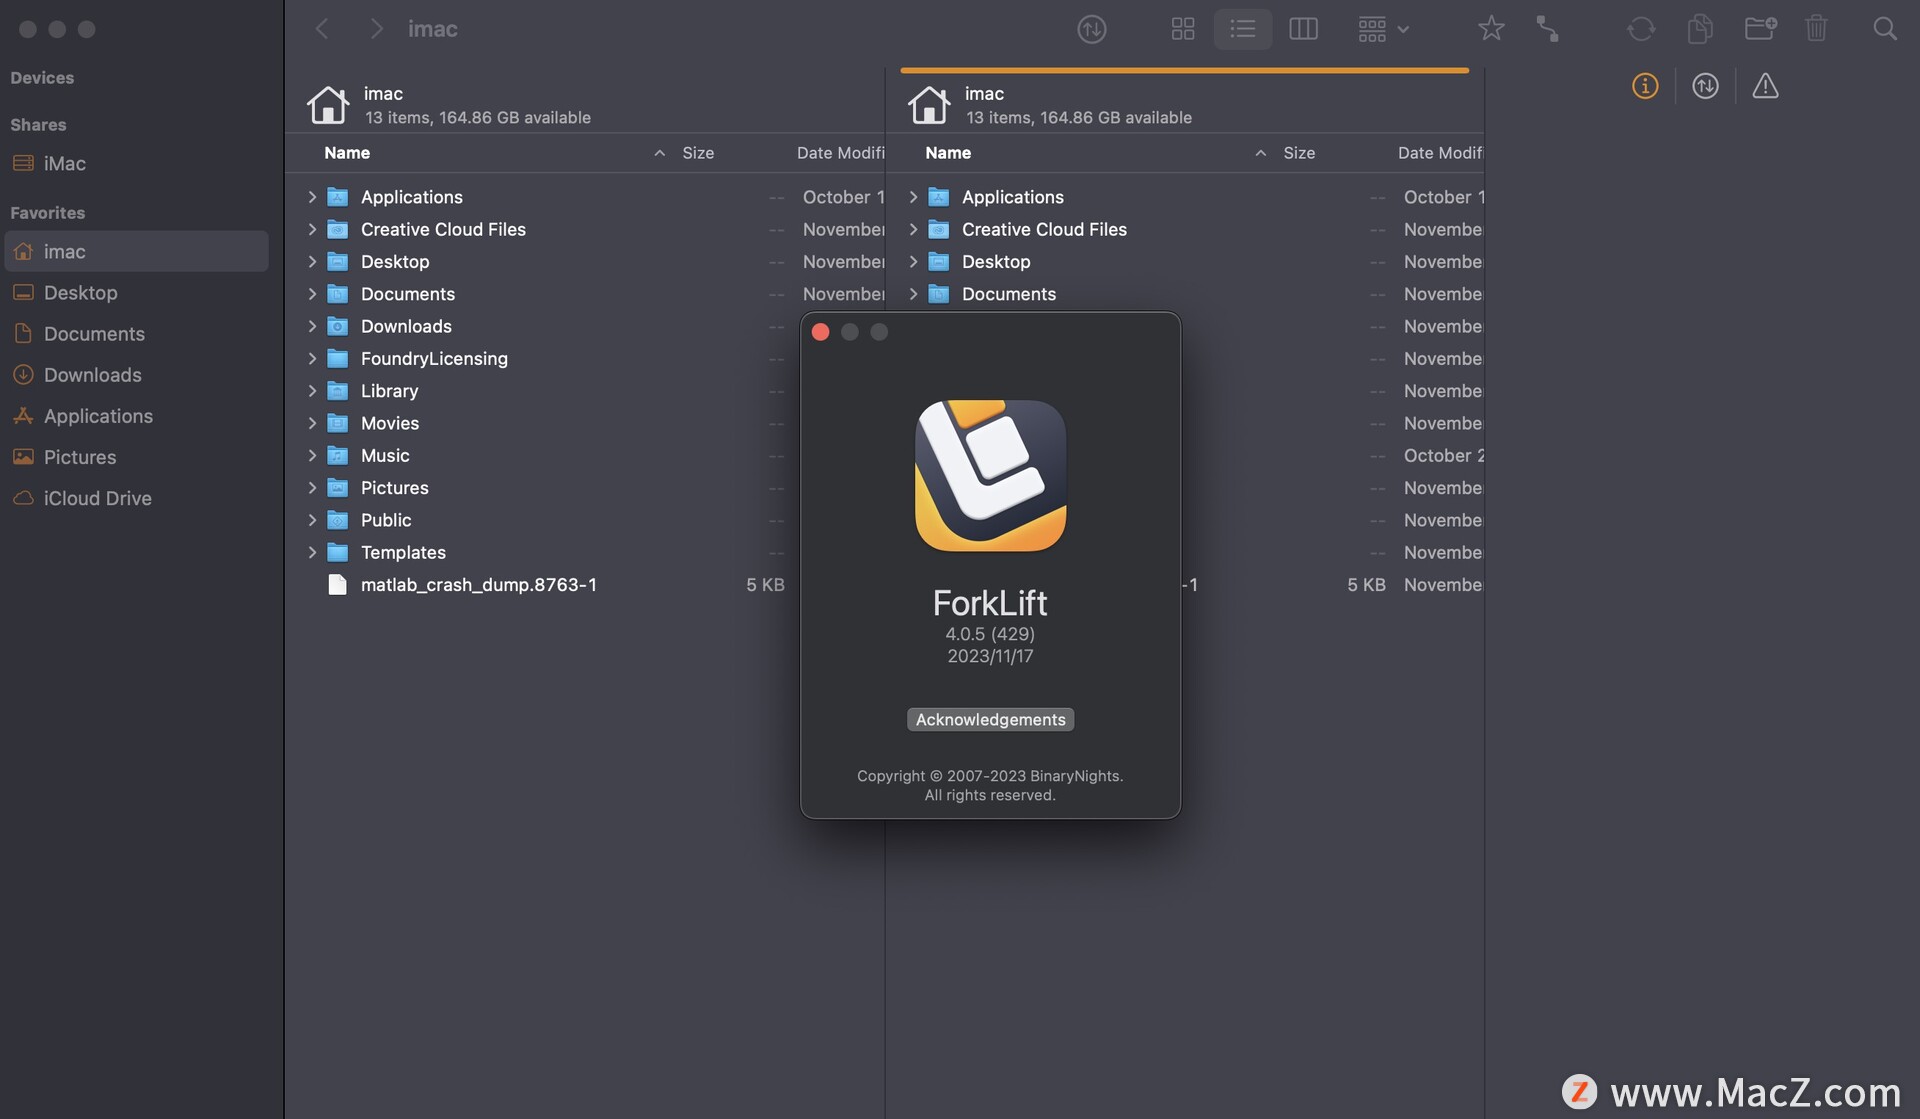1920x1119 pixels.
Task: Click the home icon in right pane header
Action: [928, 104]
